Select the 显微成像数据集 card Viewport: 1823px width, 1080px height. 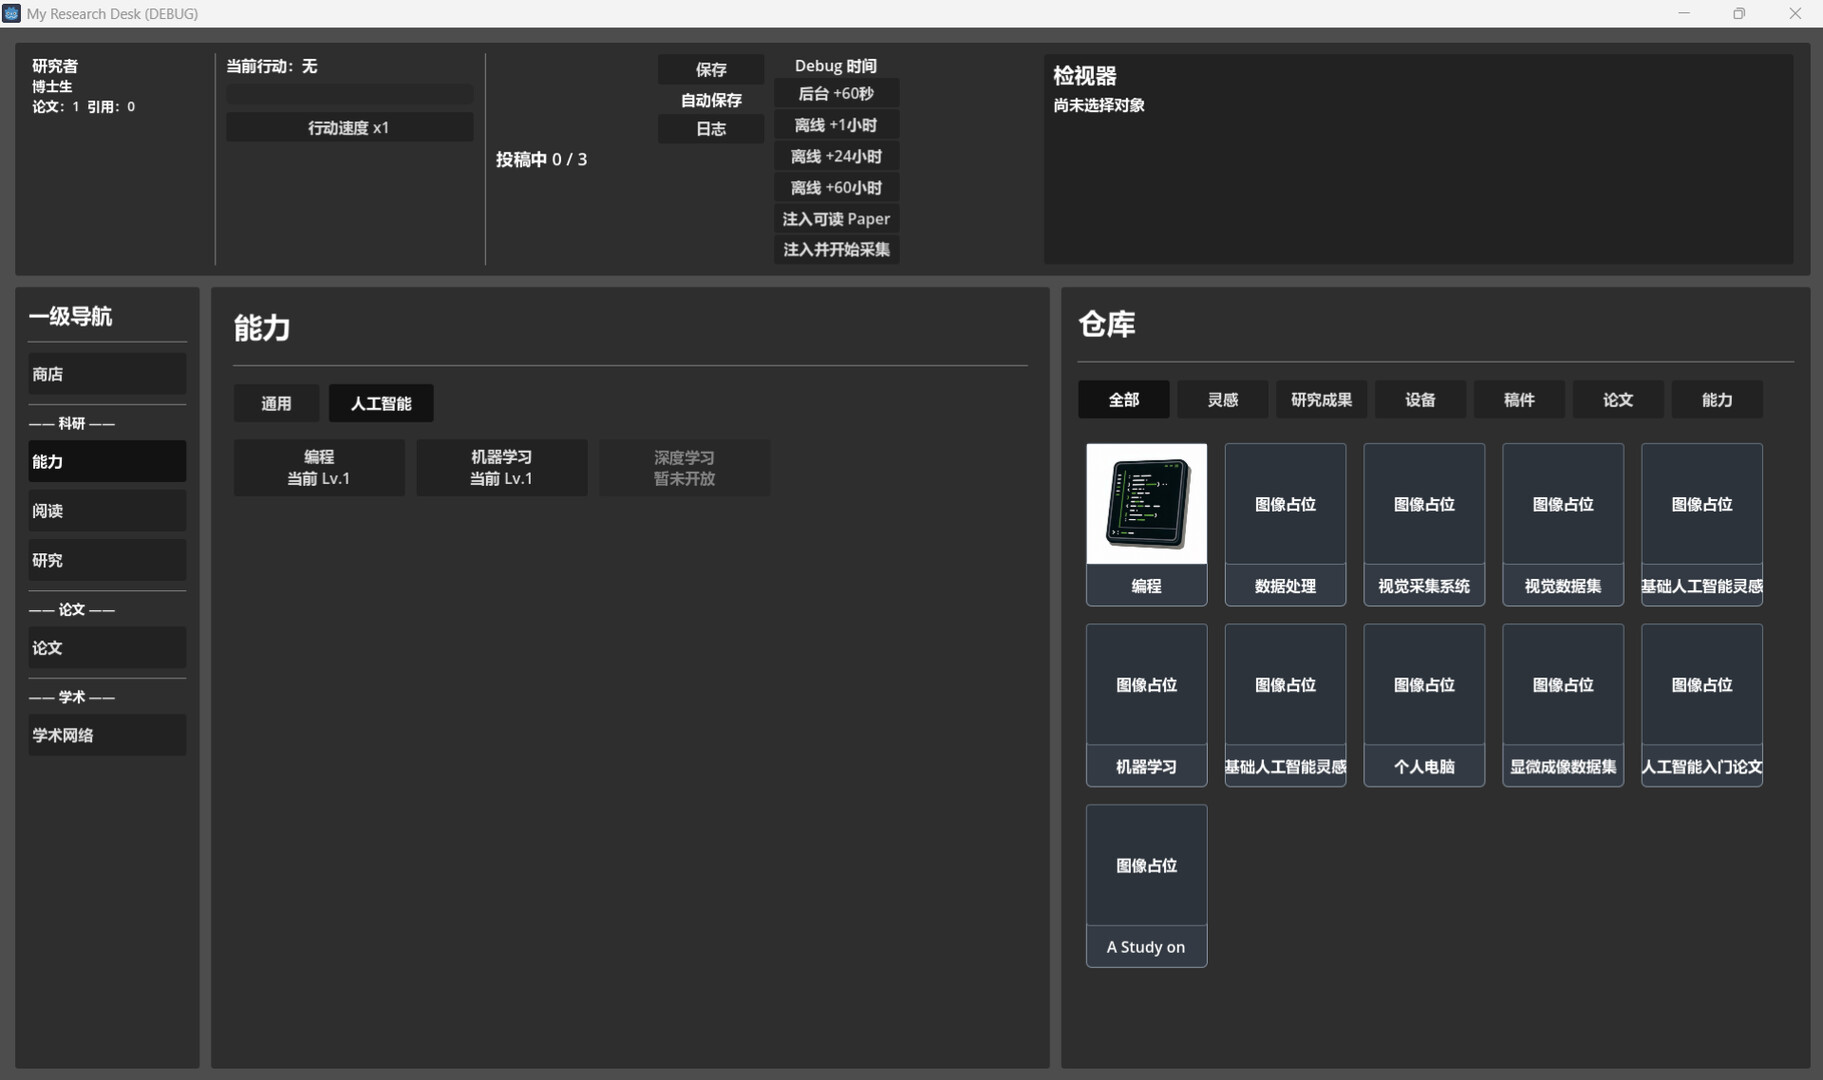[1562, 705]
